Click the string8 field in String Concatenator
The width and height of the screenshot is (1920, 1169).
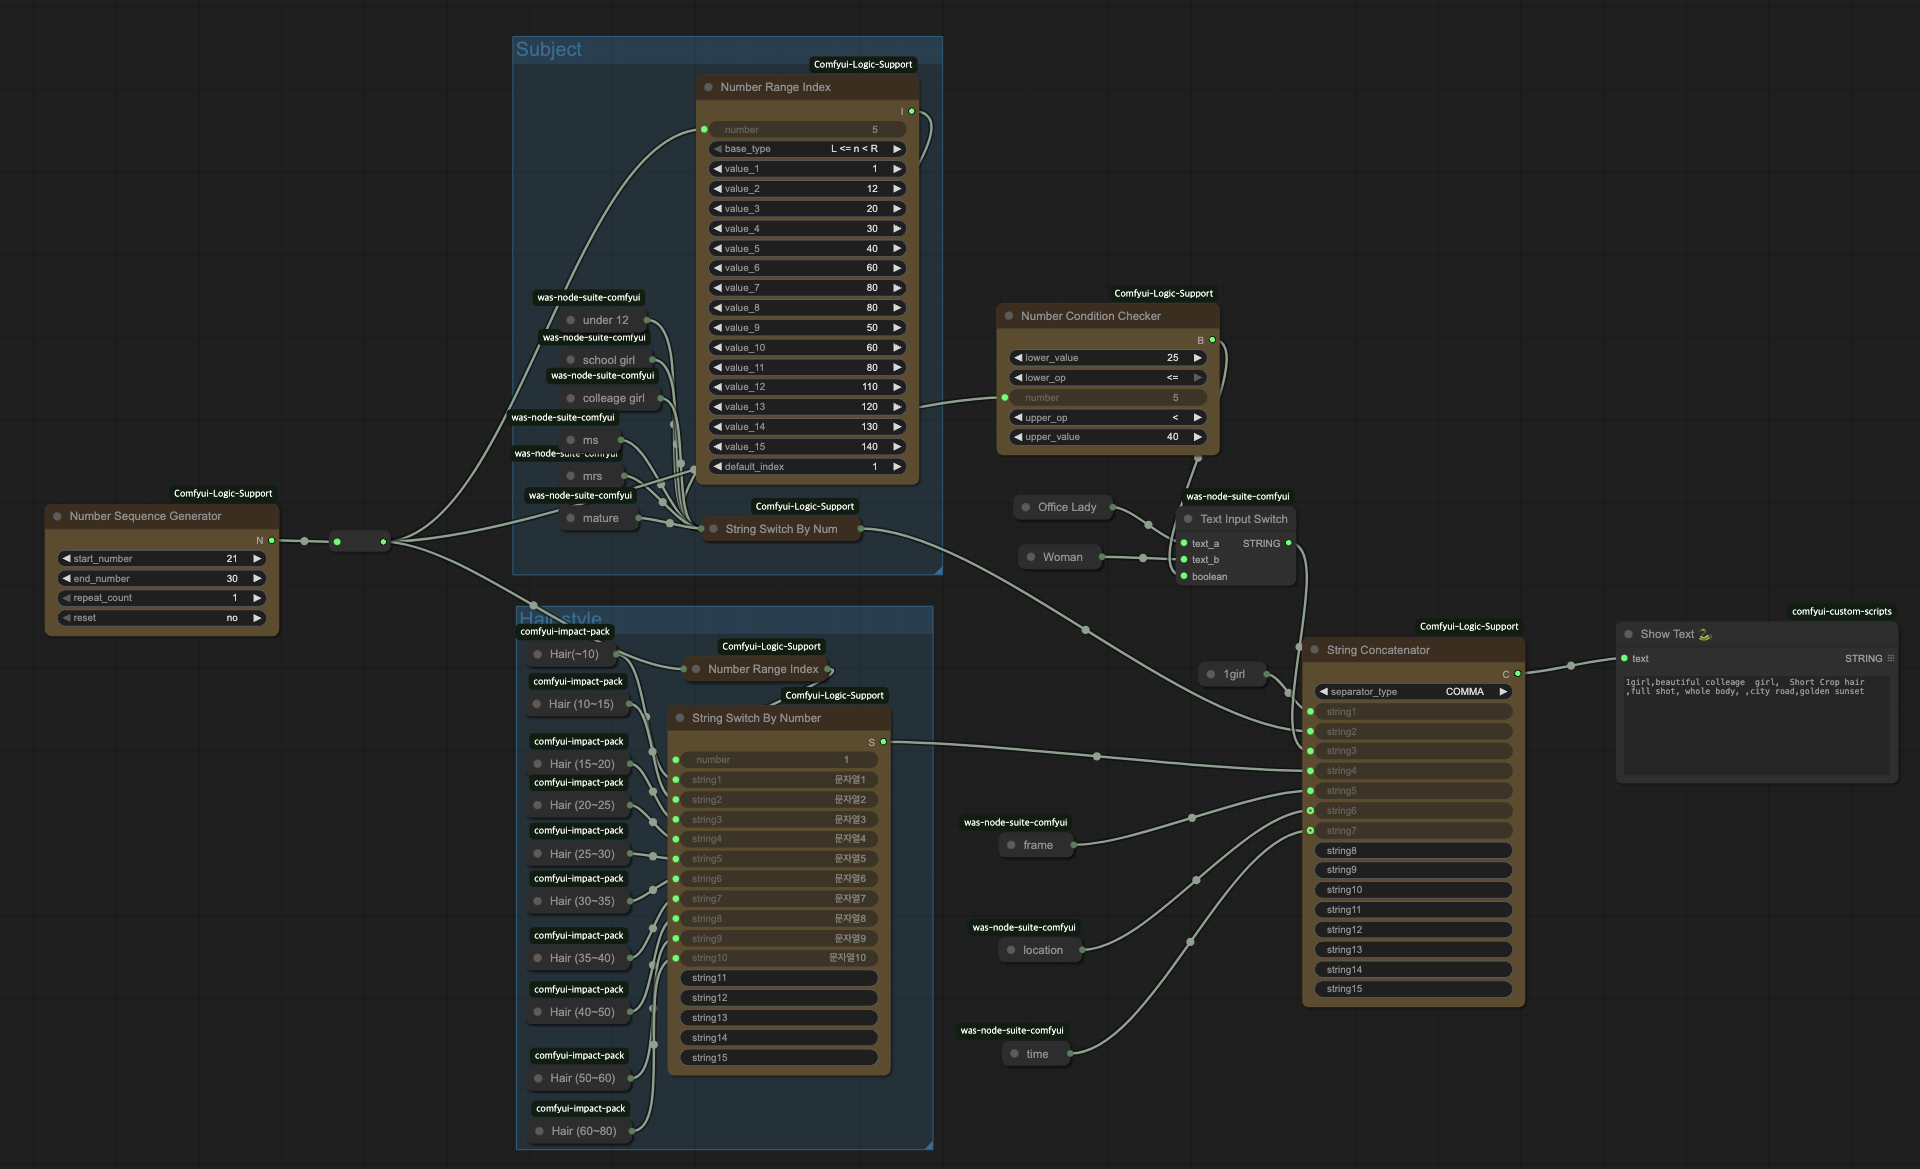(x=1413, y=851)
